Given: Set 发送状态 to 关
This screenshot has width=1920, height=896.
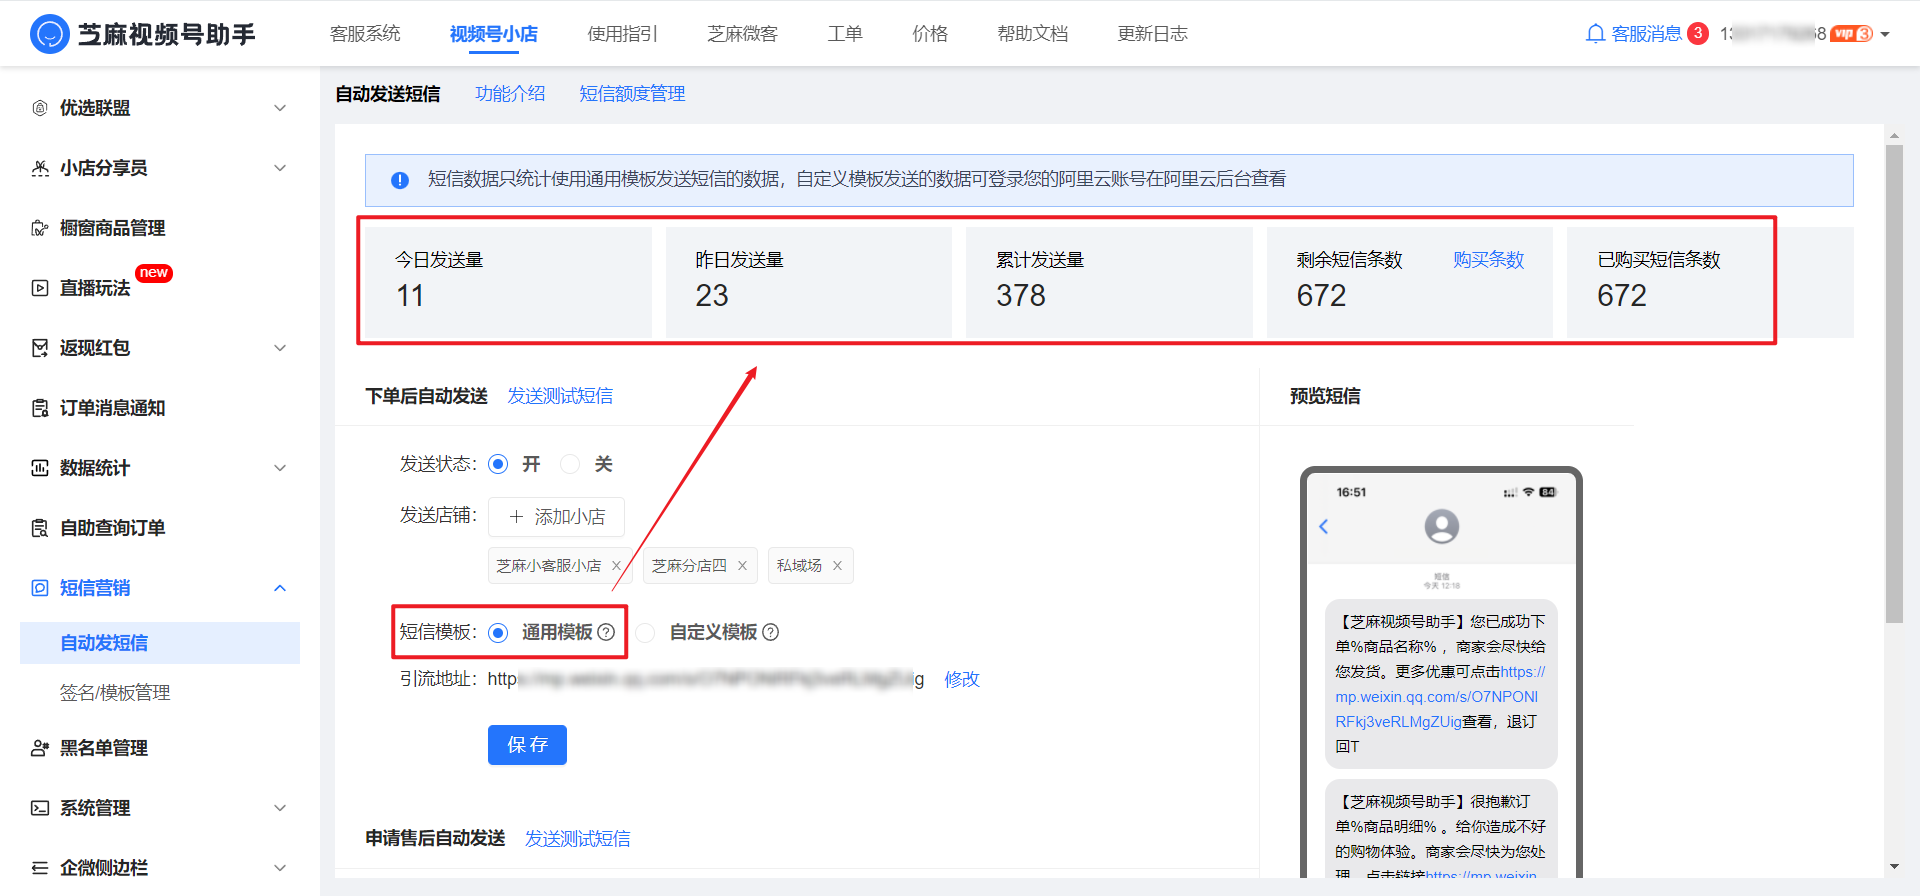Looking at the screenshot, I should point(570,464).
